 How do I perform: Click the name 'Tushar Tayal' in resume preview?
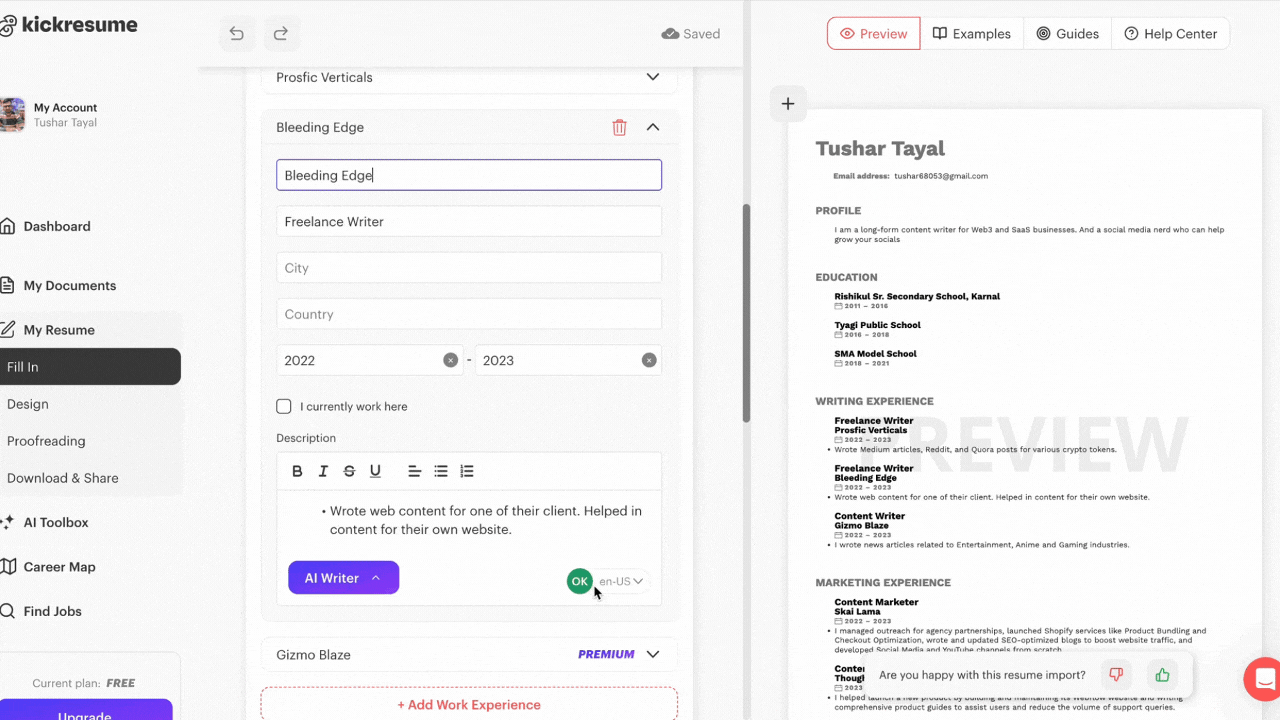click(880, 148)
